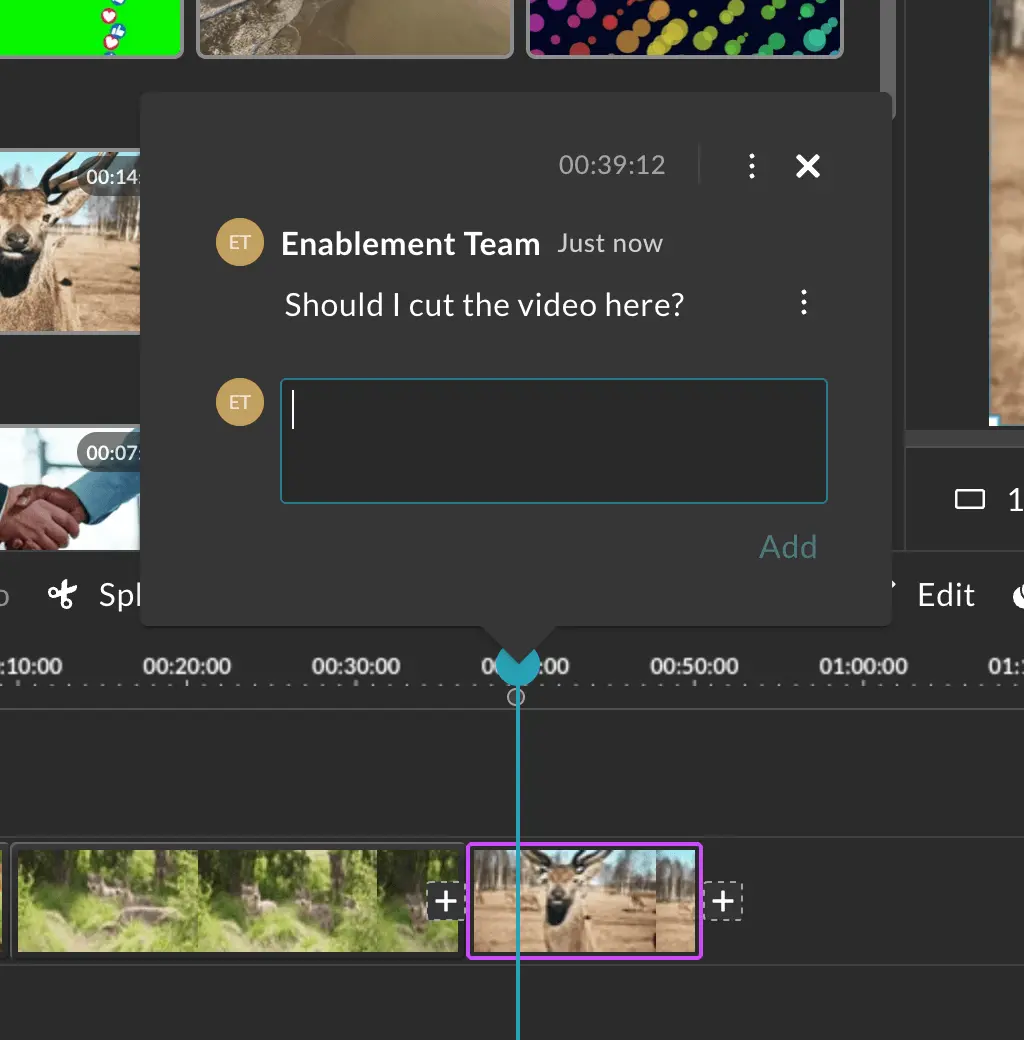Click the Enablement Team avatar next to comment

click(239, 242)
